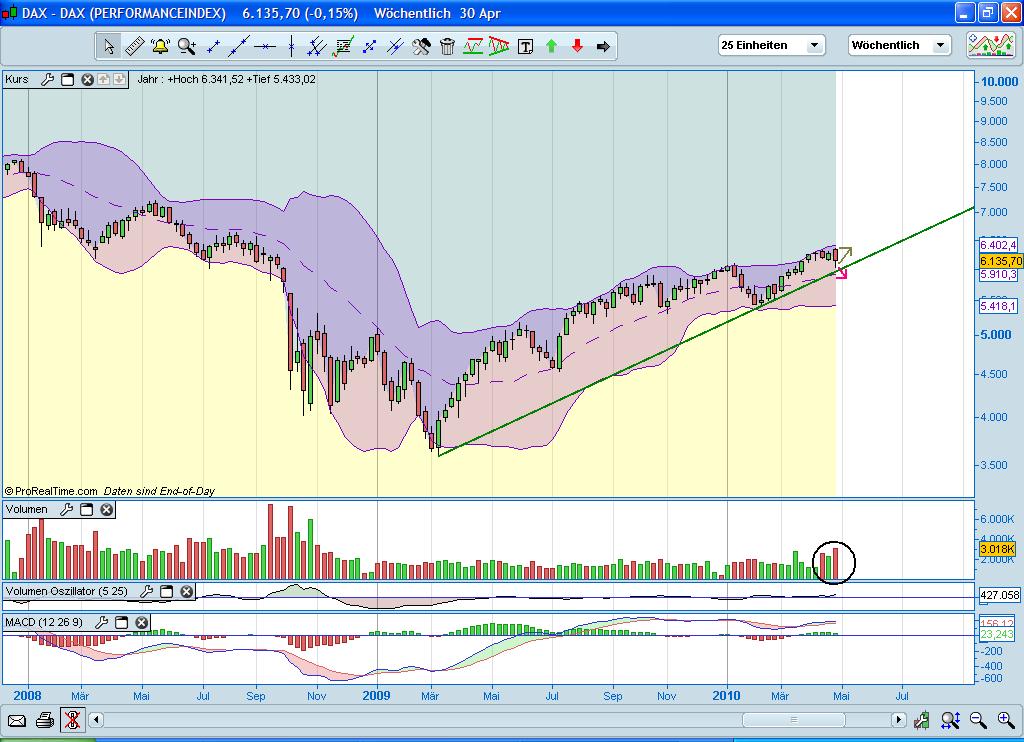This screenshot has width=1024, height=742.
Task: Open settings for MACD (12 26 9)
Action: pyautogui.click(x=102, y=621)
